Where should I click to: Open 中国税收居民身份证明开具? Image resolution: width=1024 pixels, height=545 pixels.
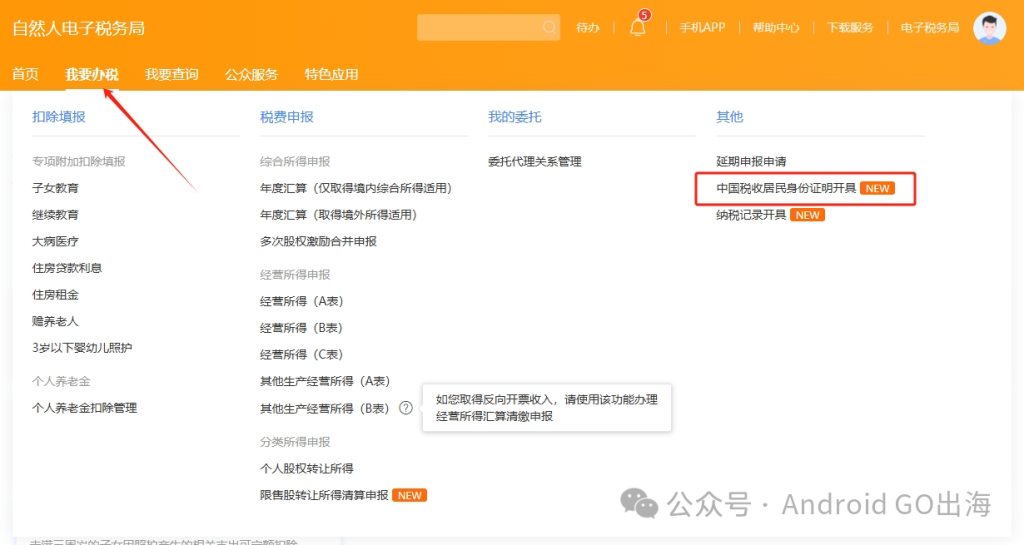tap(786, 188)
